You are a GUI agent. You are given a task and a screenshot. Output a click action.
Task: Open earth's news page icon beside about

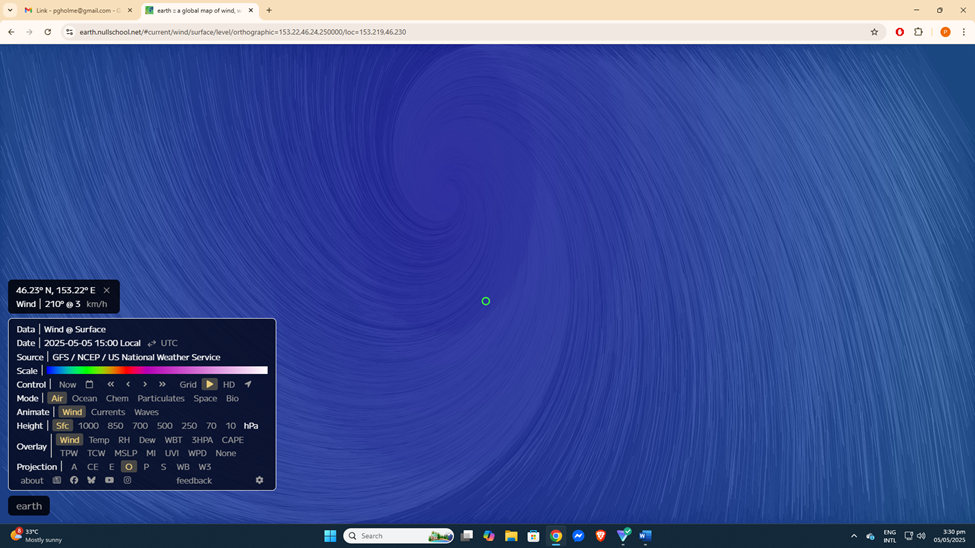tap(57, 480)
